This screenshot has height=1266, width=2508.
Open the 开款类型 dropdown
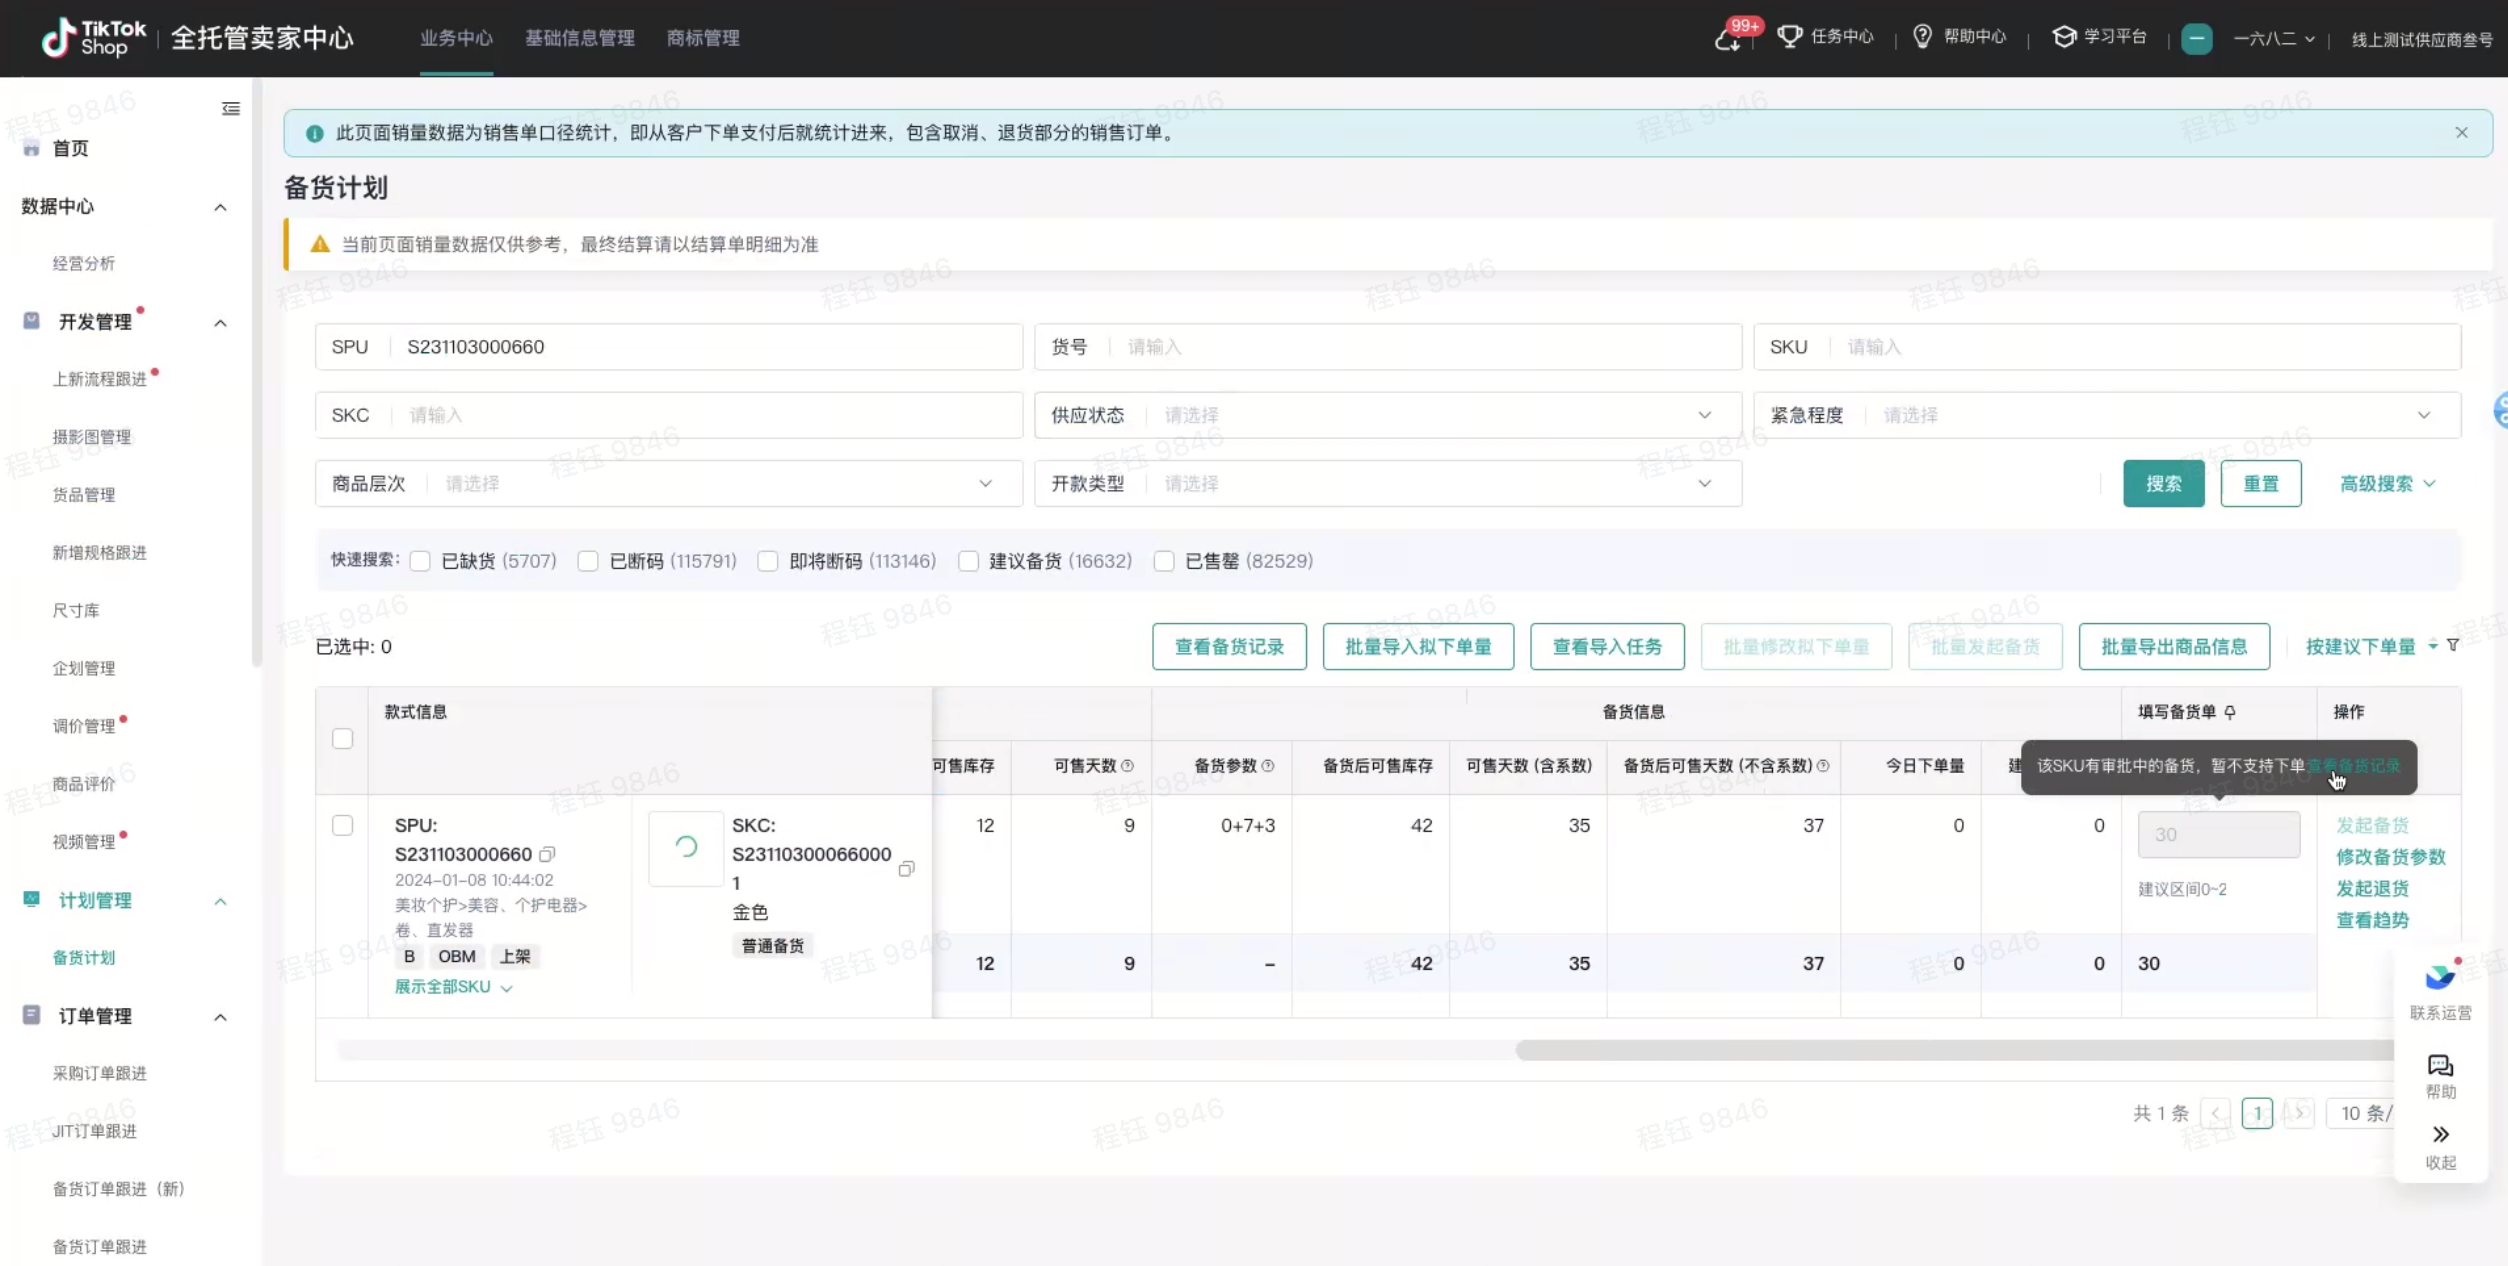1388,484
